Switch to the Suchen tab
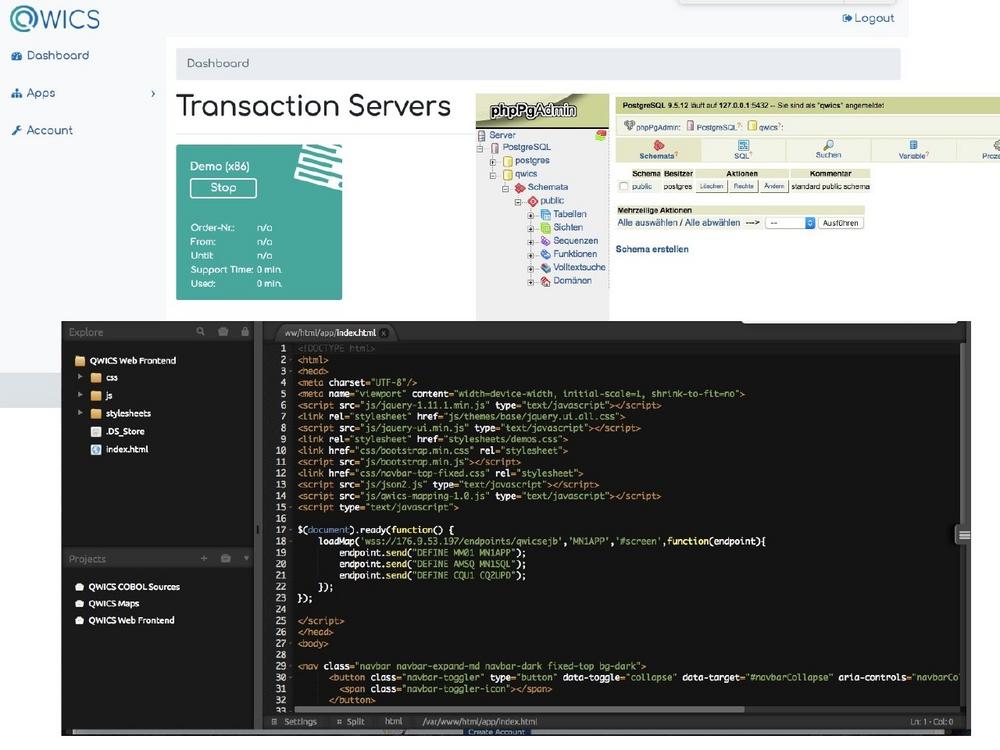The width and height of the screenshot is (1000, 750). pos(828,150)
